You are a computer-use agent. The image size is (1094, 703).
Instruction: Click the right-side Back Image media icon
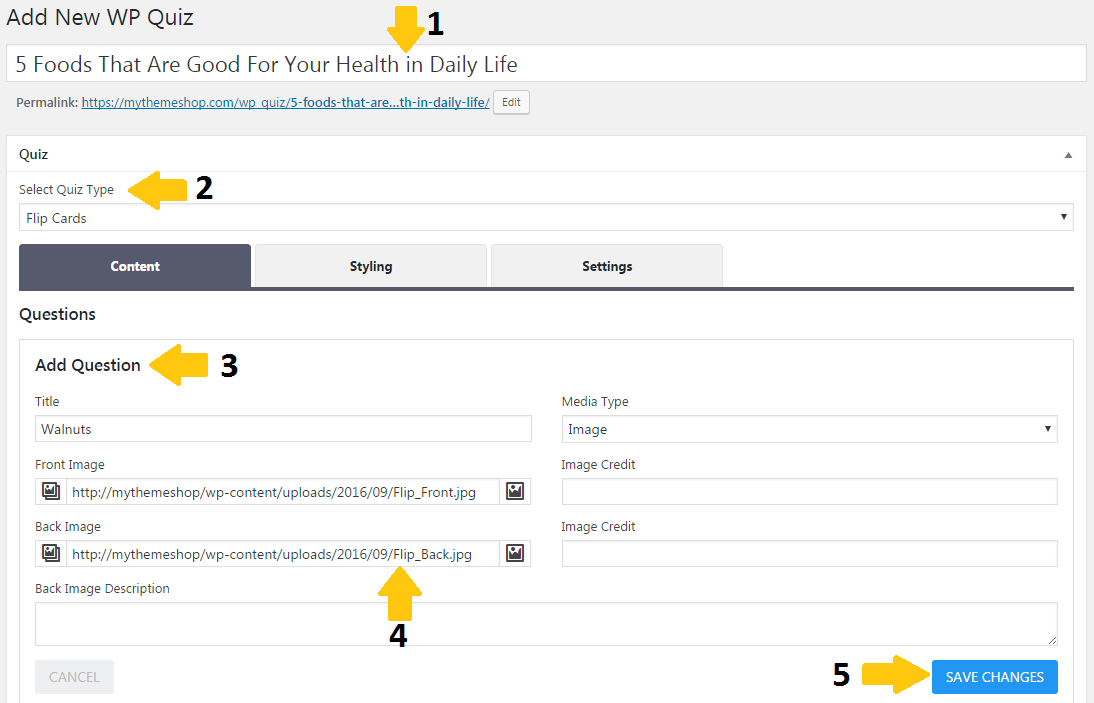pos(514,553)
